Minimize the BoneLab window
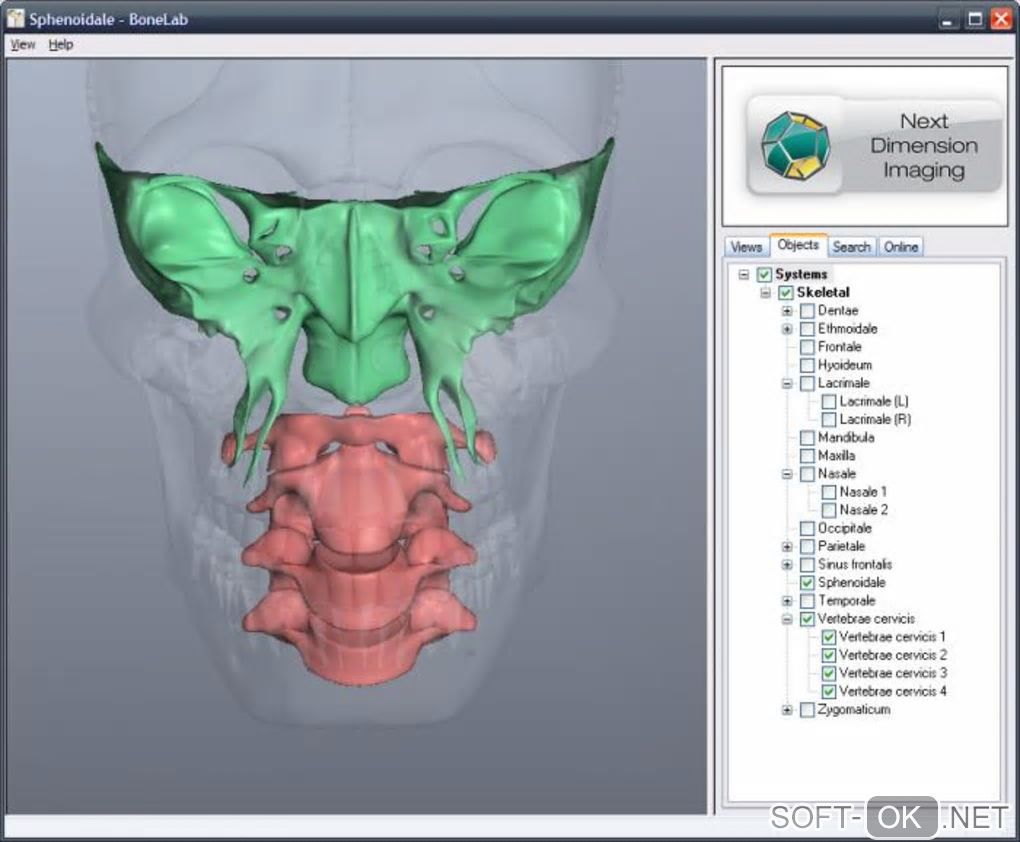This screenshot has height=842, width=1020. [948, 20]
